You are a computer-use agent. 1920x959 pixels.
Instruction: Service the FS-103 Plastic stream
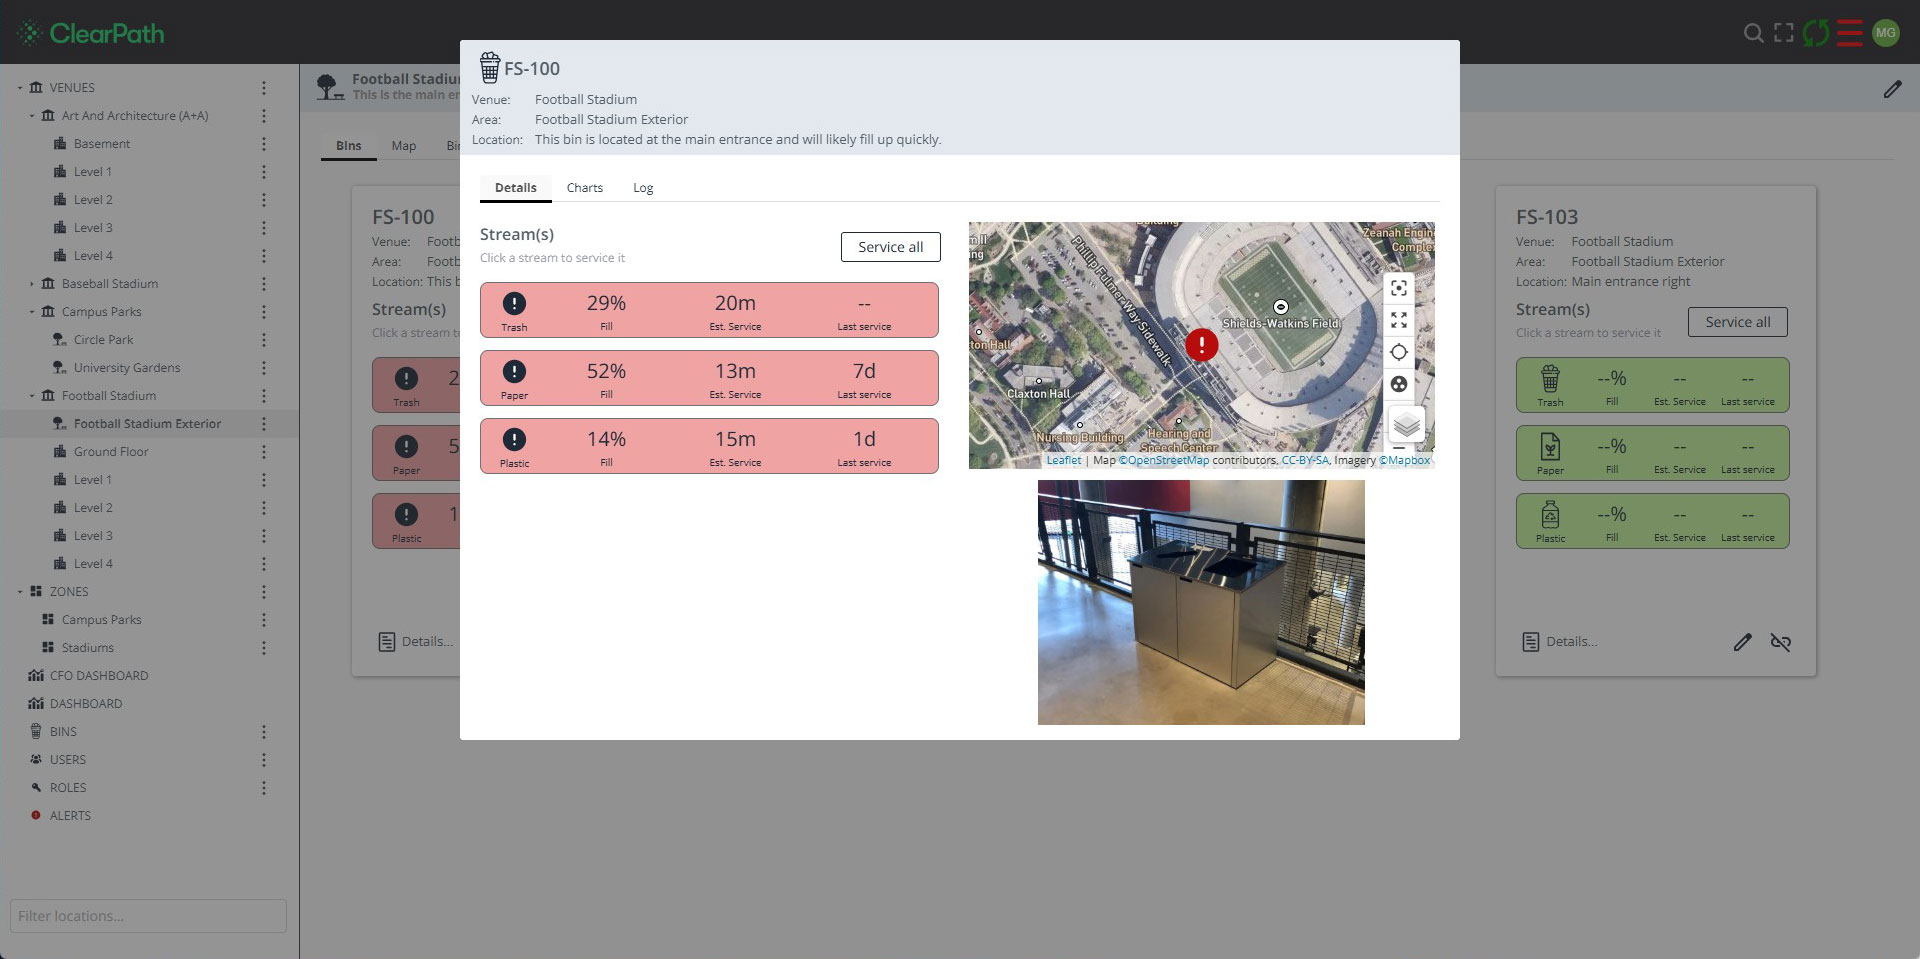pyautogui.click(x=1653, y=521)
